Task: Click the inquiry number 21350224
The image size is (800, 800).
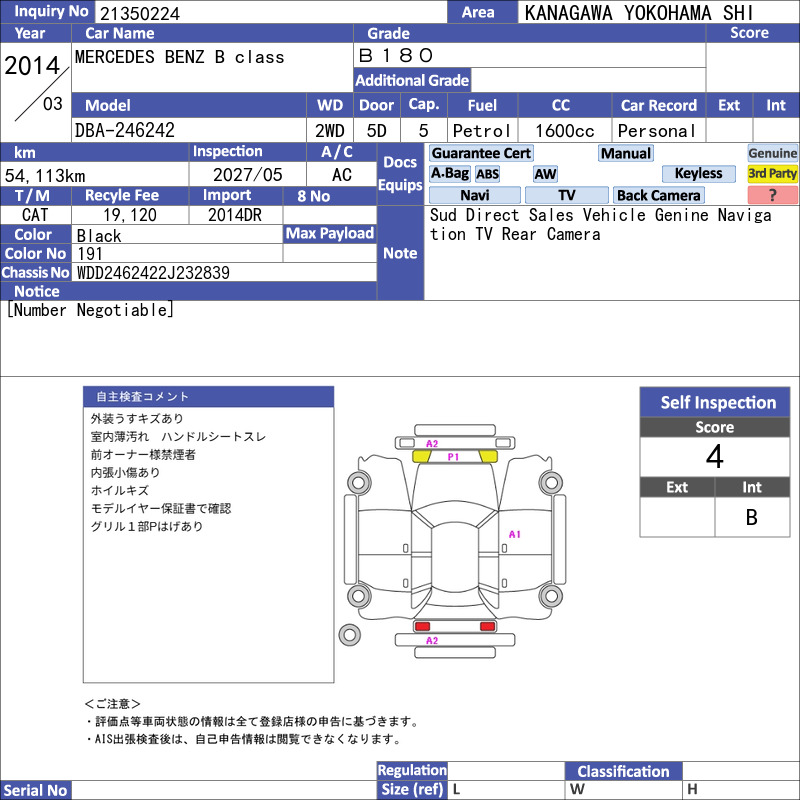Action: (140, 14)
